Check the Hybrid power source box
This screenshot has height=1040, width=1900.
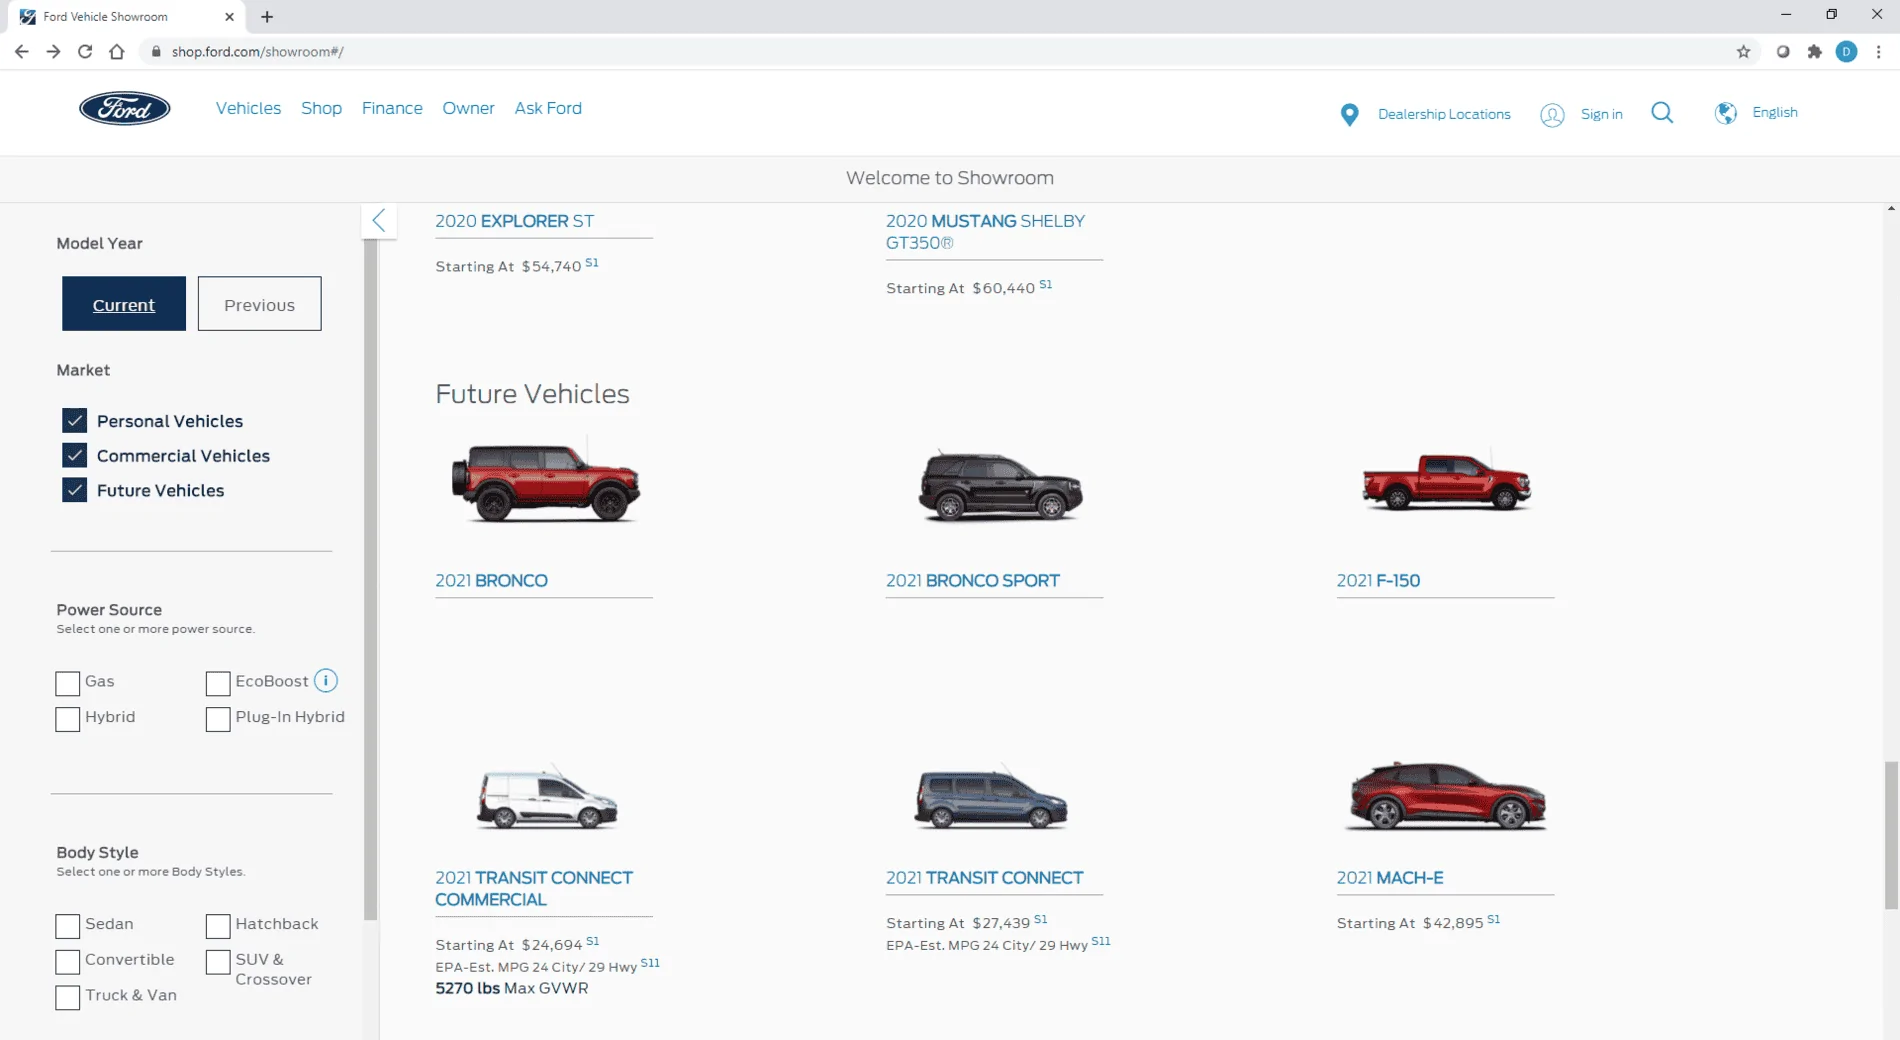coord(67,719)
